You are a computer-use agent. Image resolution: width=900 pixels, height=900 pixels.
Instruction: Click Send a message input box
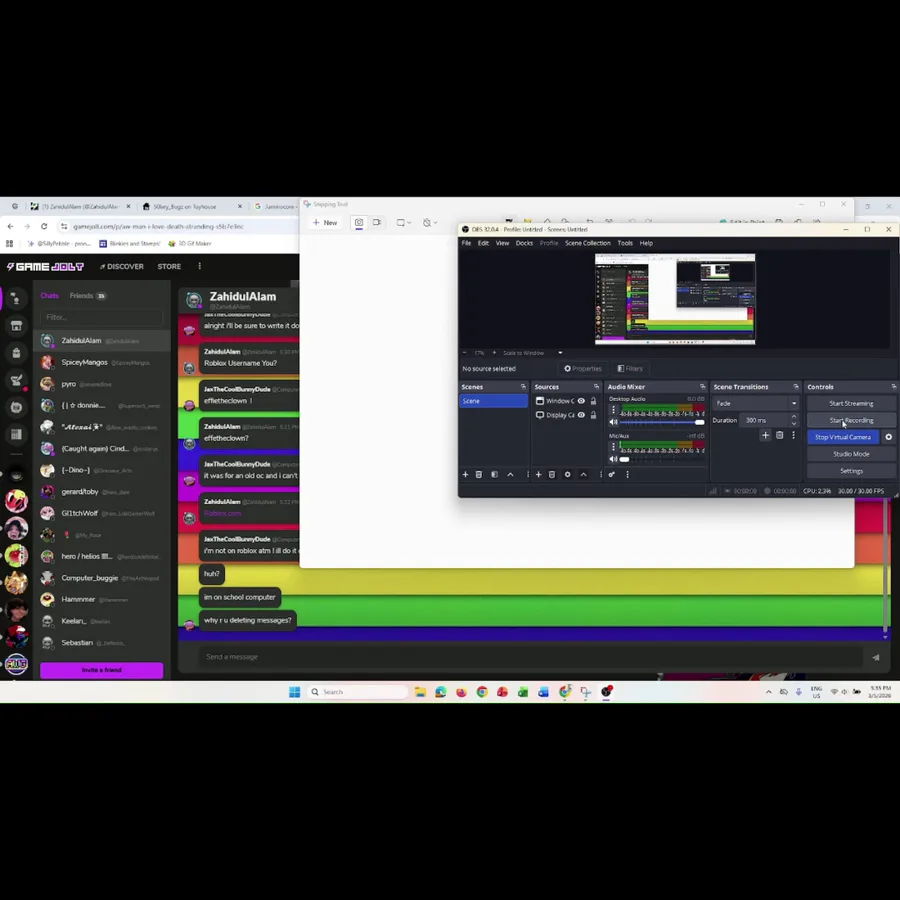click(x=530, y=657)
